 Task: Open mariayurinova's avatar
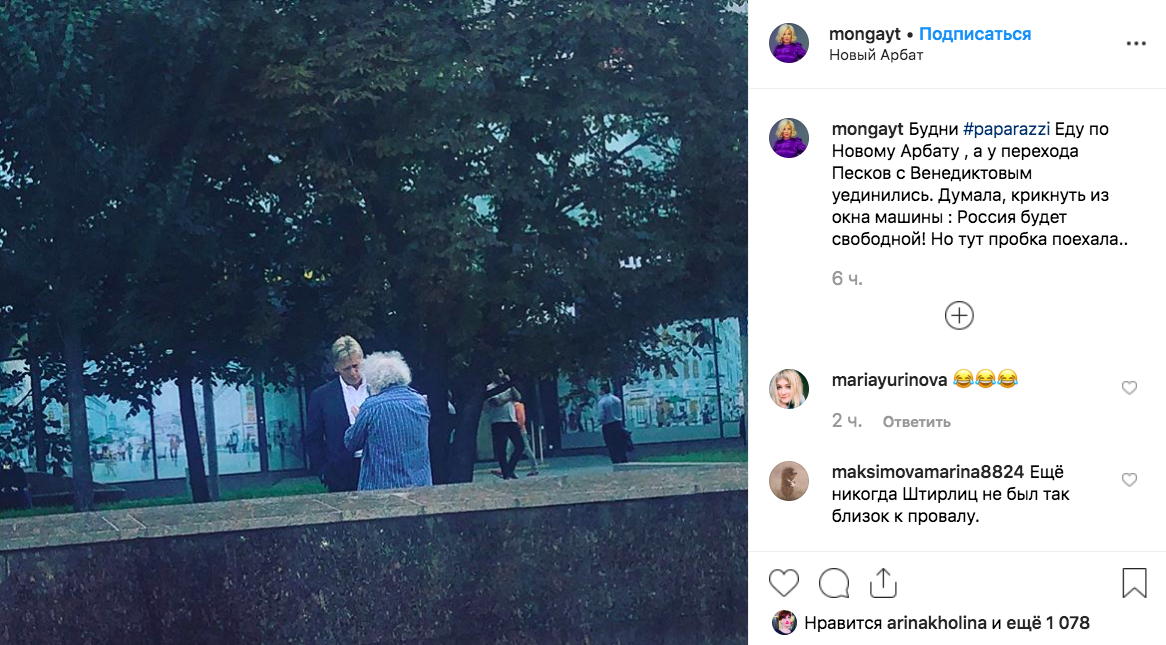coord(788,388)
